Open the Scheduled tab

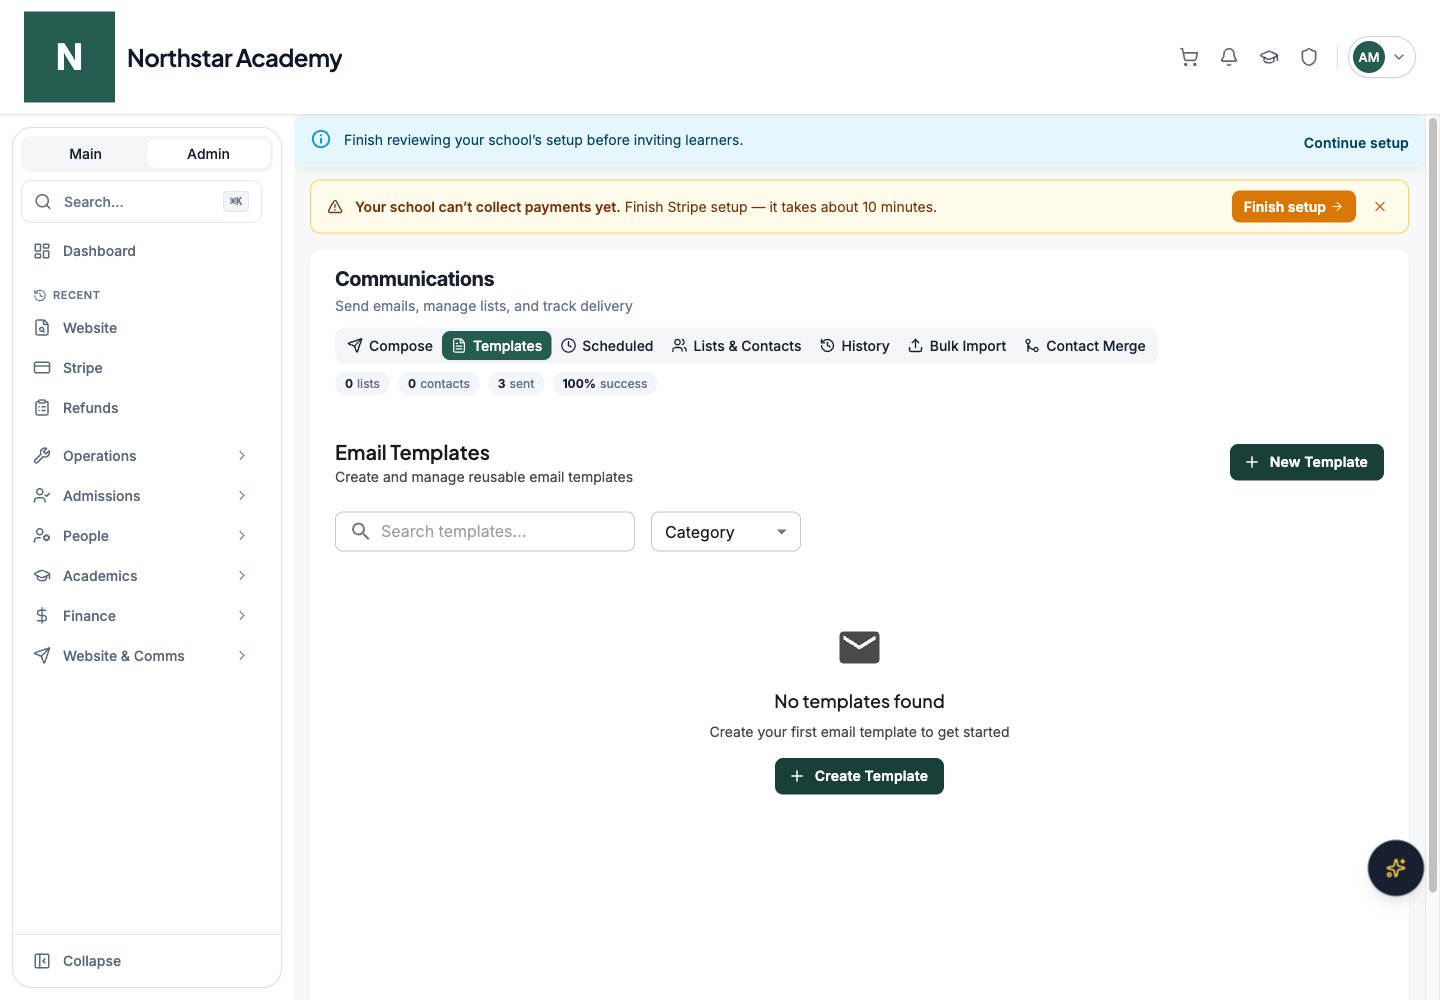(x=607, y=346)
